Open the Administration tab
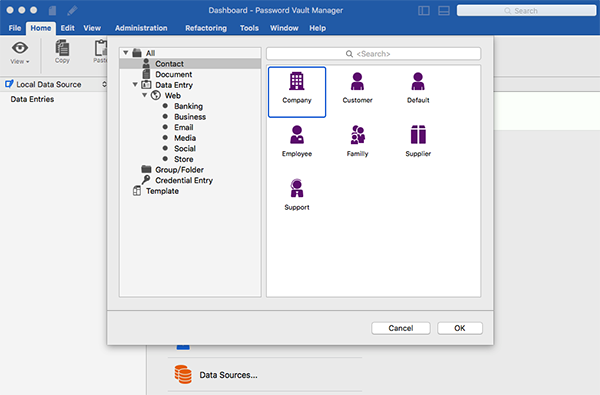The height and width of the screenshot is (395, 600). 141,28
